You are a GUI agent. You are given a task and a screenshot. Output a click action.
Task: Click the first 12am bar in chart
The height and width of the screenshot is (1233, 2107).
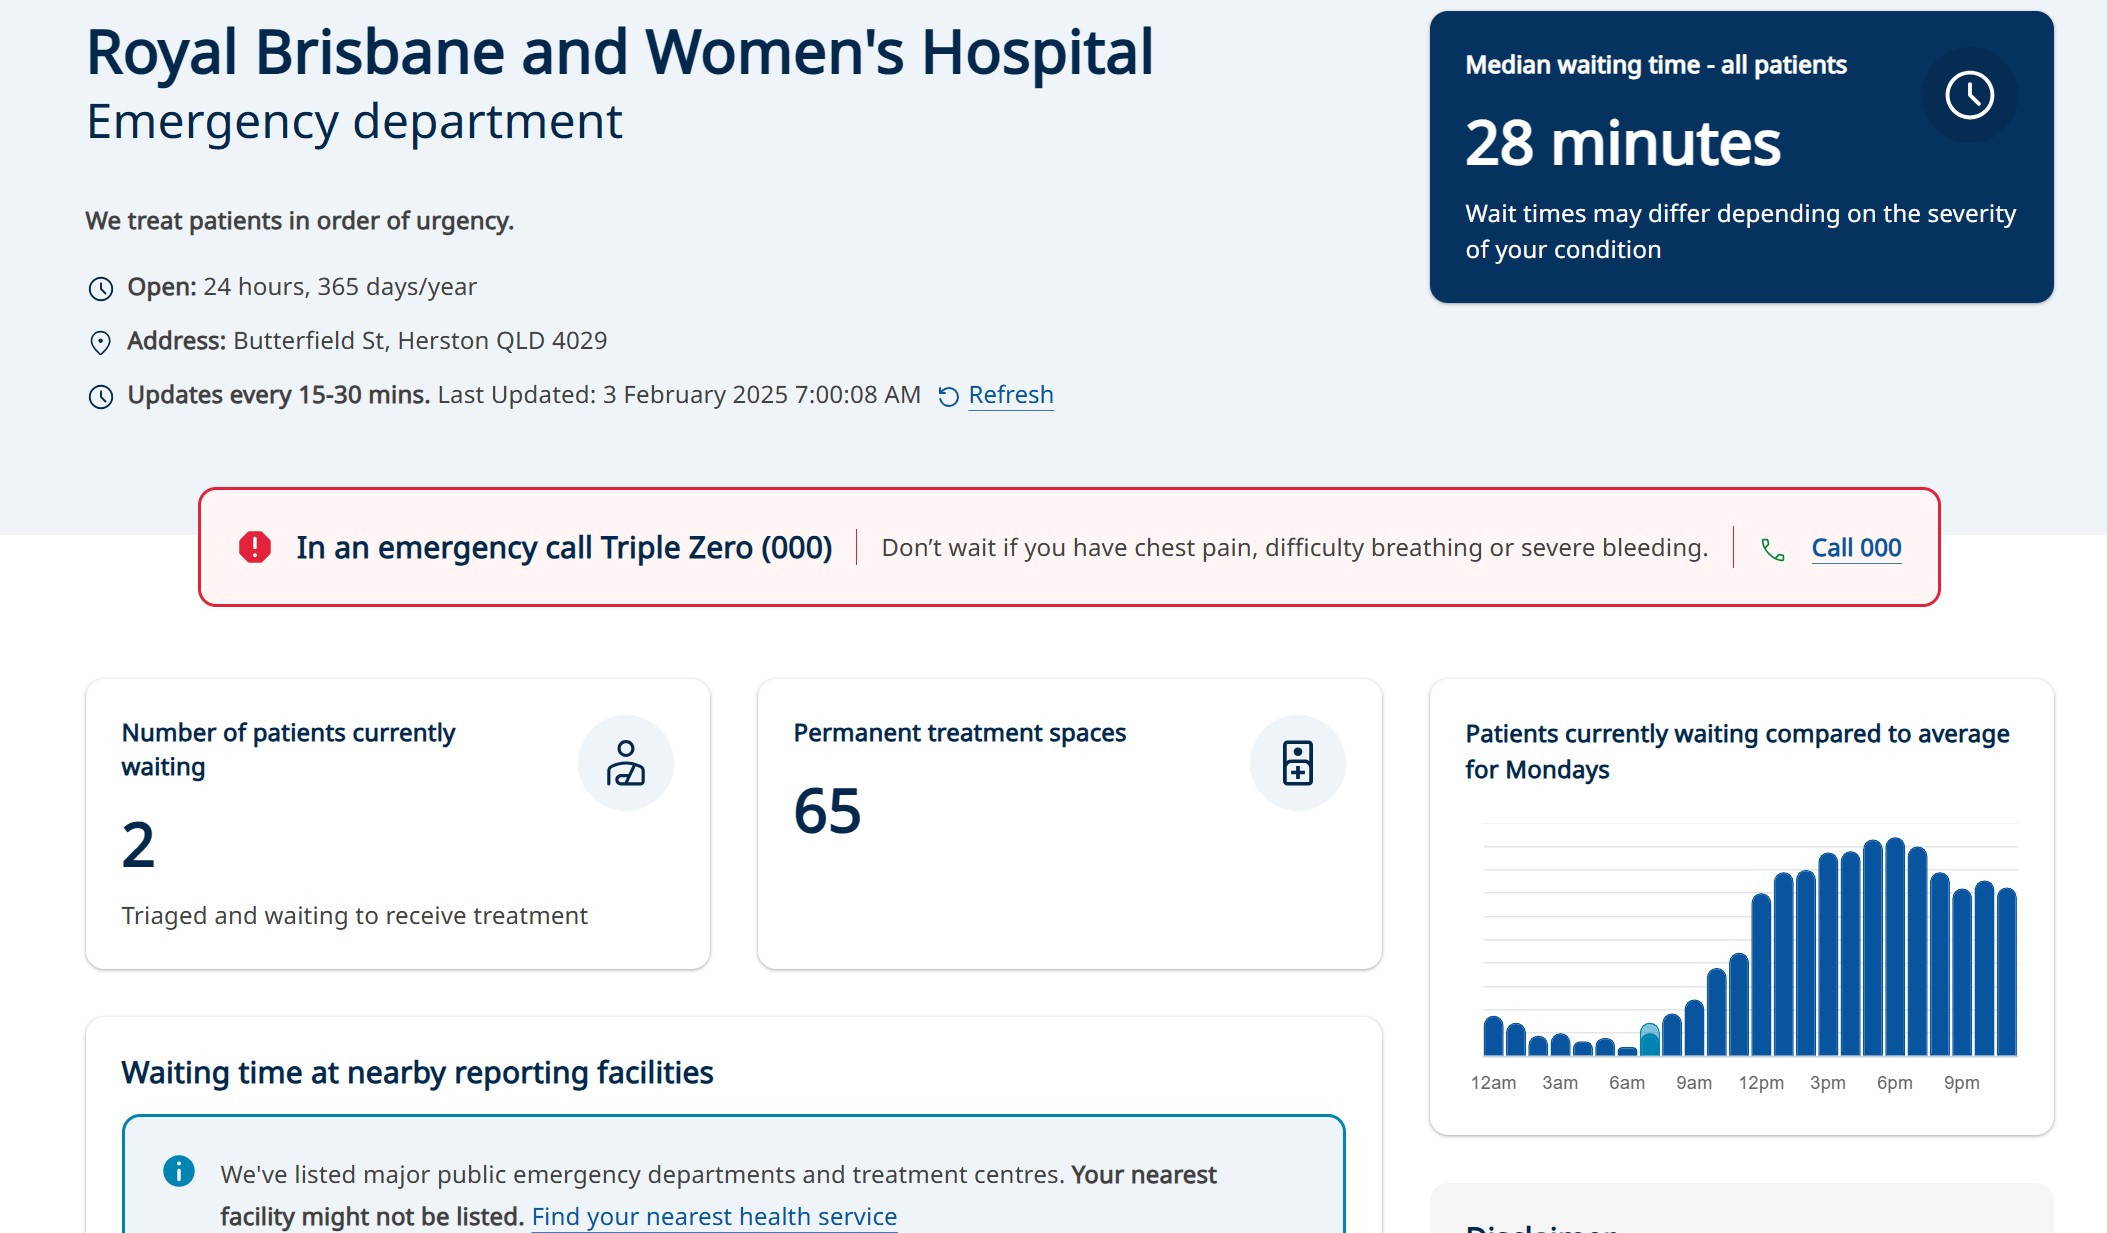click(1493, 1036)
